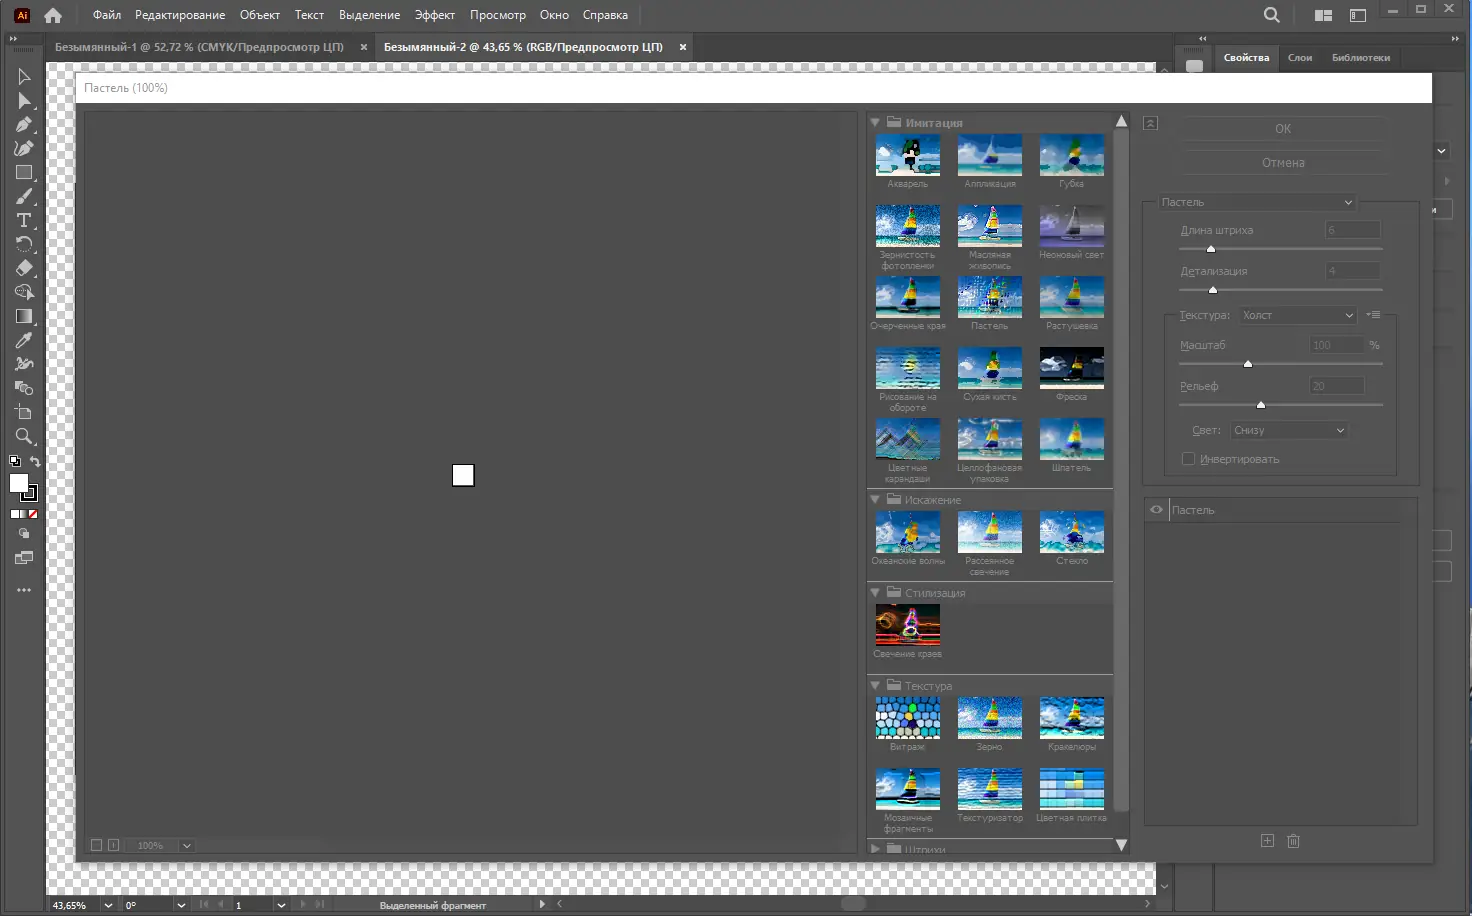Image resolution: width=1472 pixels, height=916 pixels.
Task: Choose the Свечение краев filter thumbnail
Action: click(908, 625)
